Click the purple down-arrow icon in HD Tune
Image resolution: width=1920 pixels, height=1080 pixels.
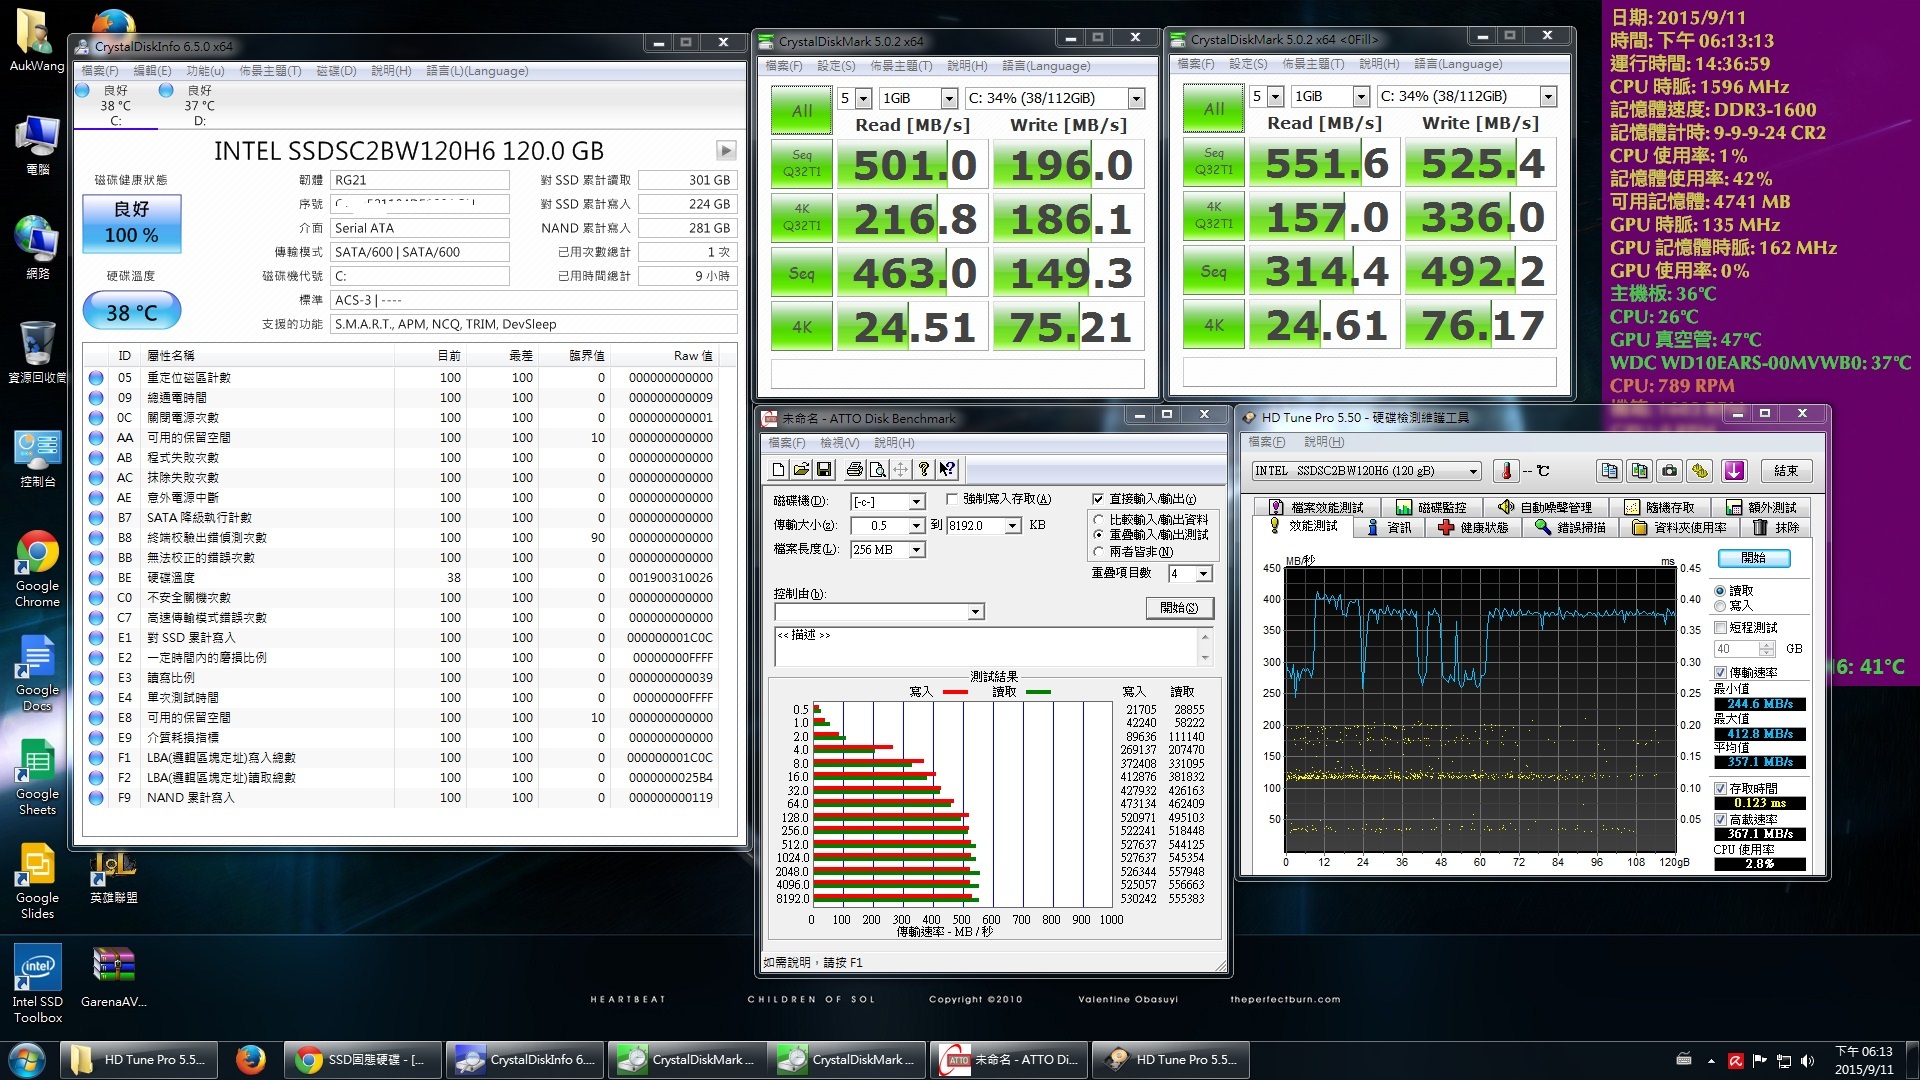pyautogui.click(x=1734, y=471)
